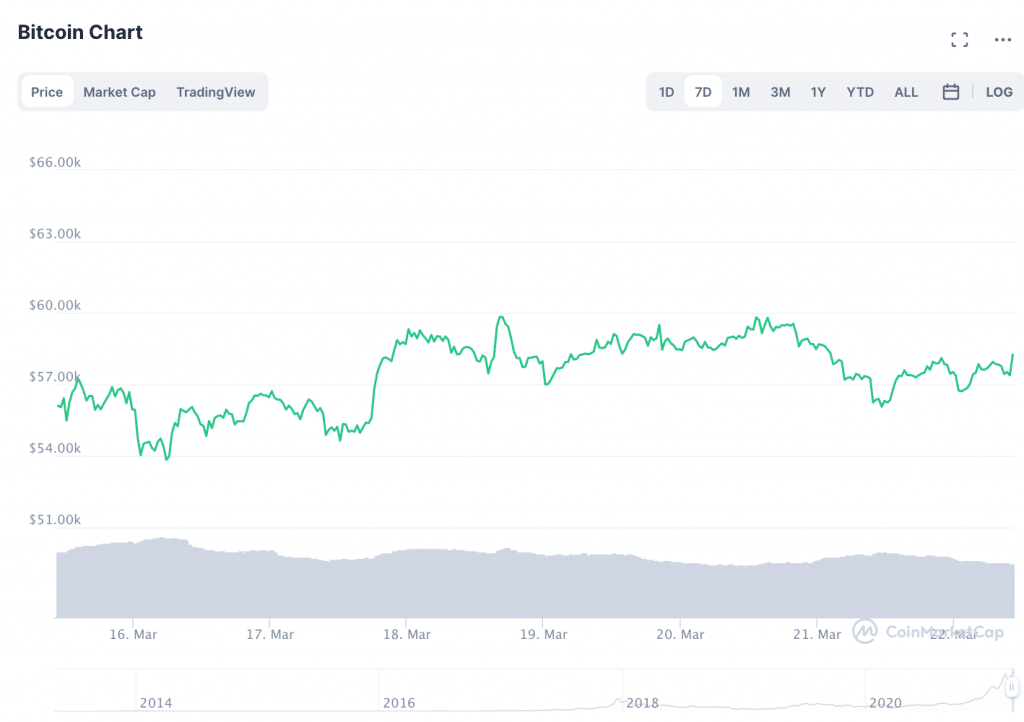
Task: Toggle the LOG scale button
Action: point(999,92)
